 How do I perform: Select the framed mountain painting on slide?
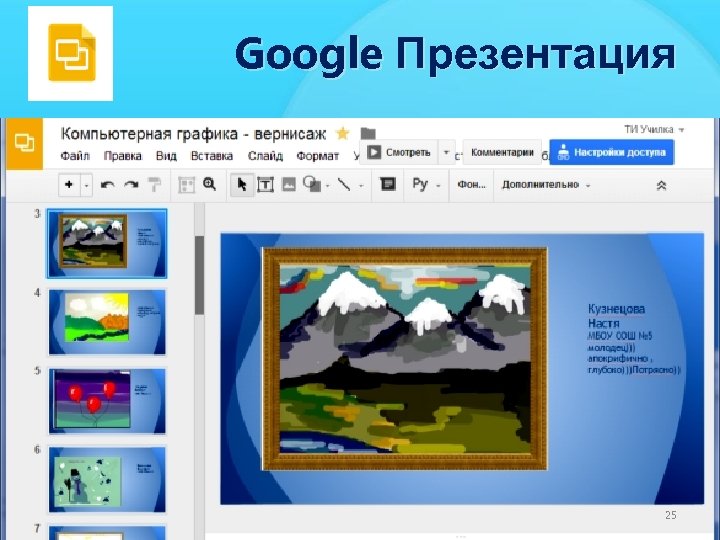coord(405,359)
